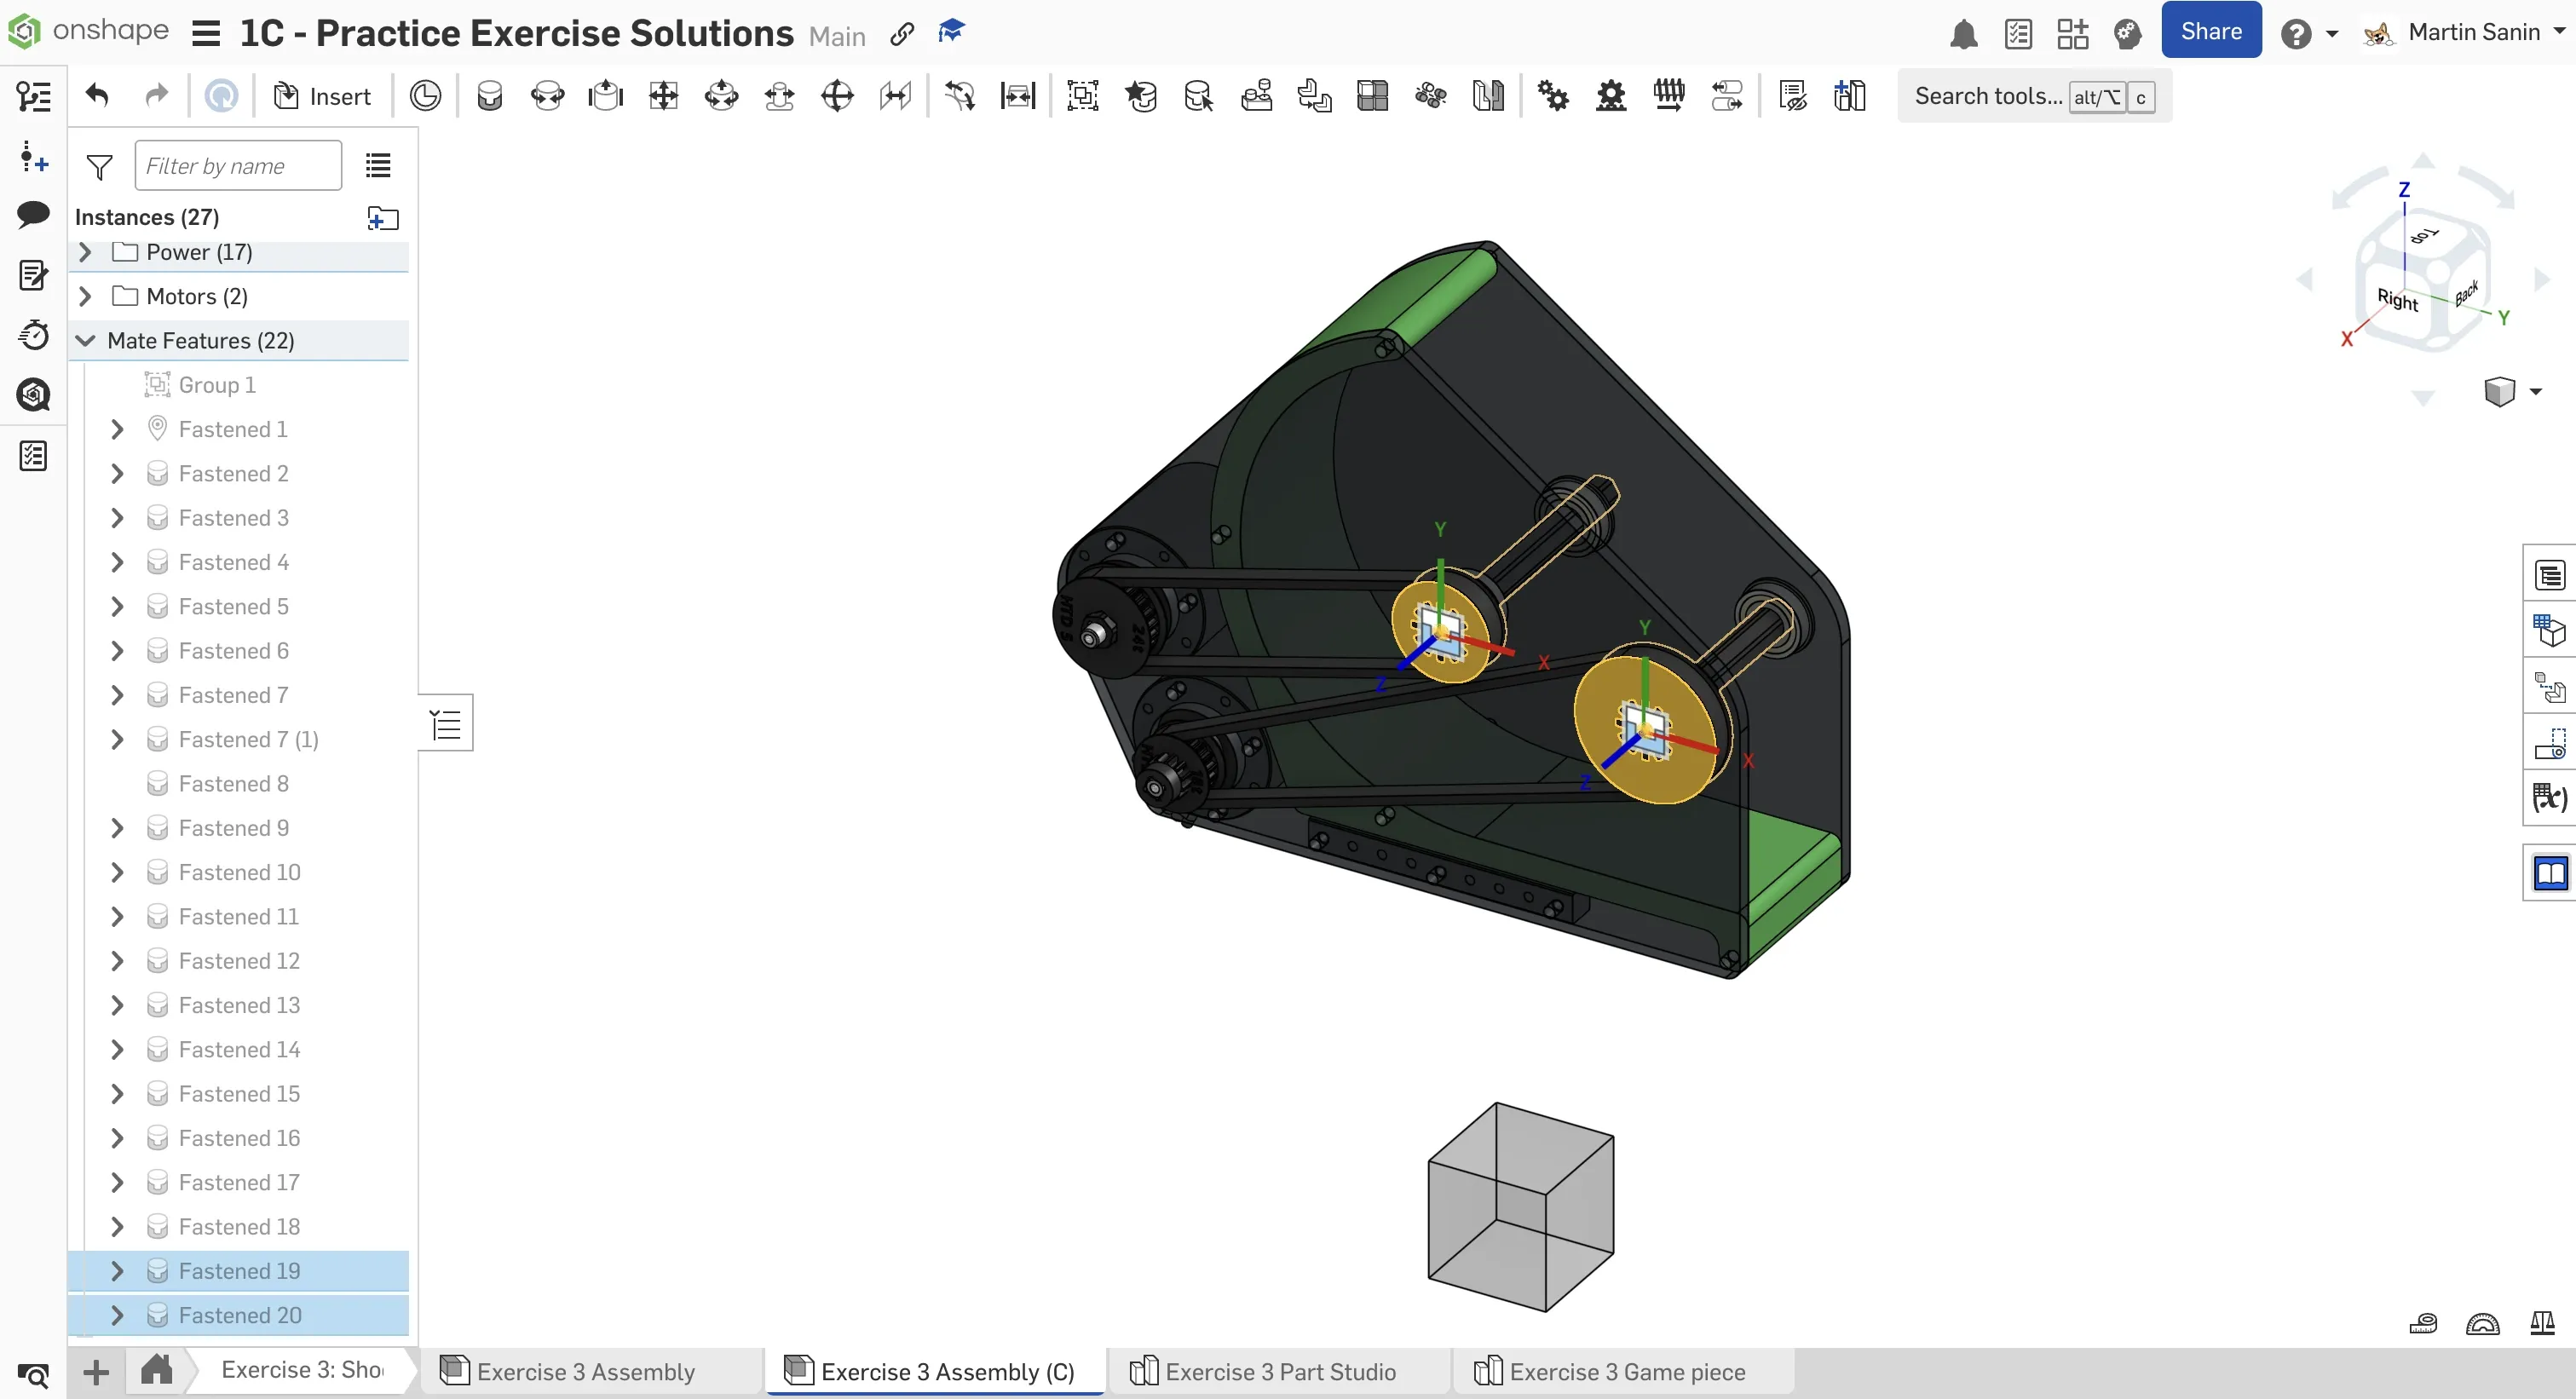
Task: Select the Gear relation tool
Action: 1553,96
